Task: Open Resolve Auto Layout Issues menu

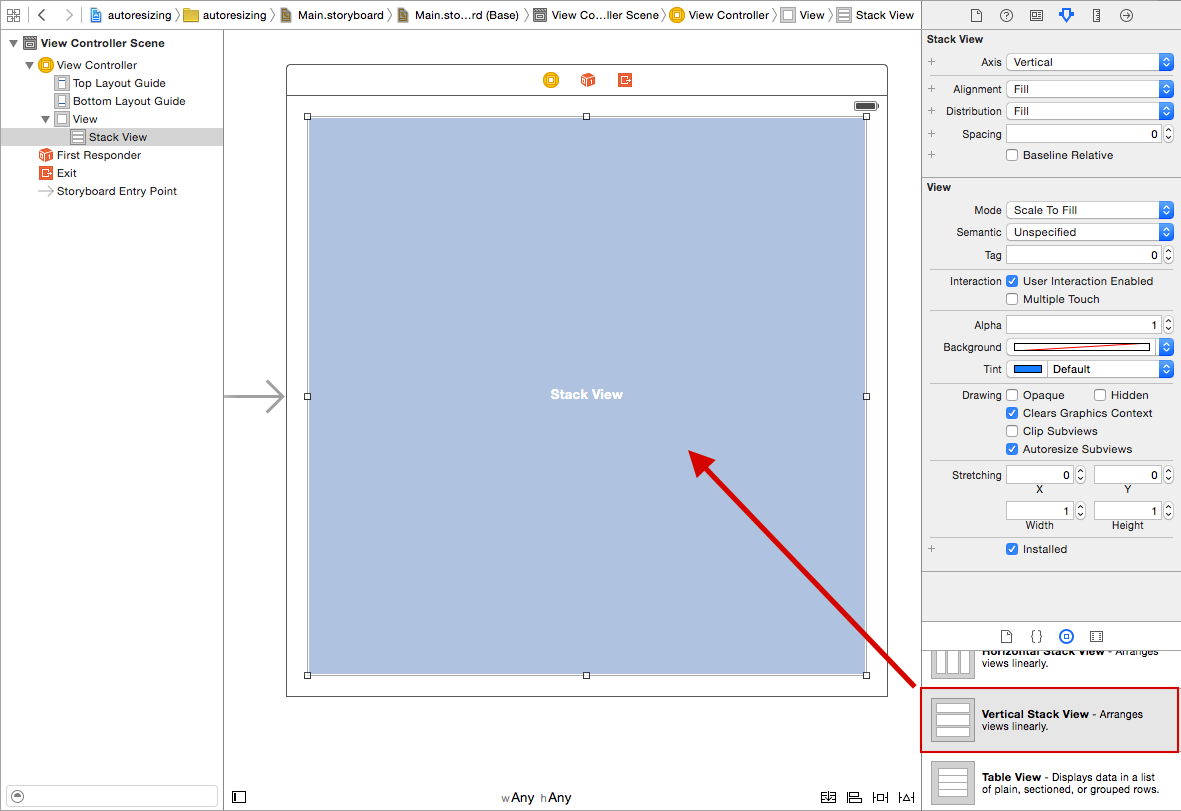Action: 907,797
